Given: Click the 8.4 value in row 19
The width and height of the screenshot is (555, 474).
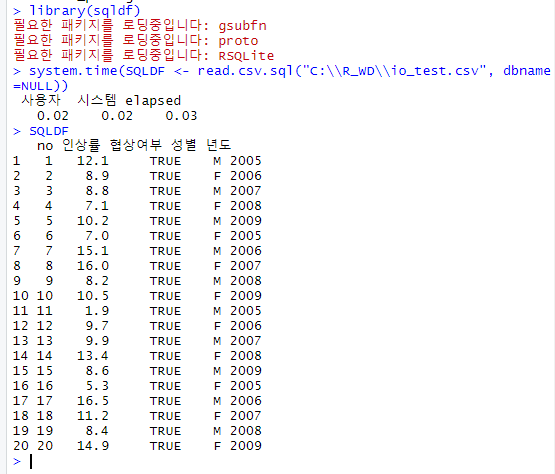Looking at the screenshot, I should 97,430.
